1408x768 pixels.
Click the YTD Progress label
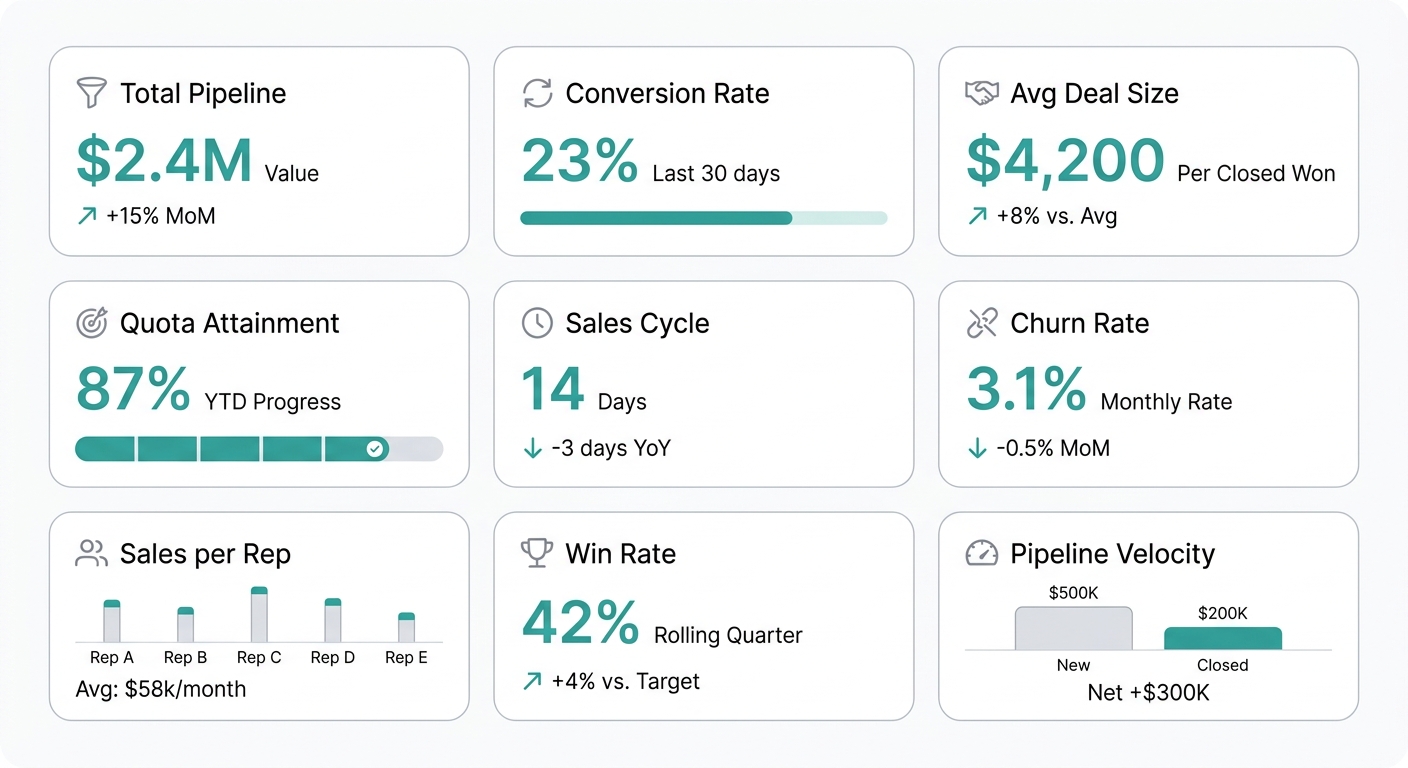point(273,402)
